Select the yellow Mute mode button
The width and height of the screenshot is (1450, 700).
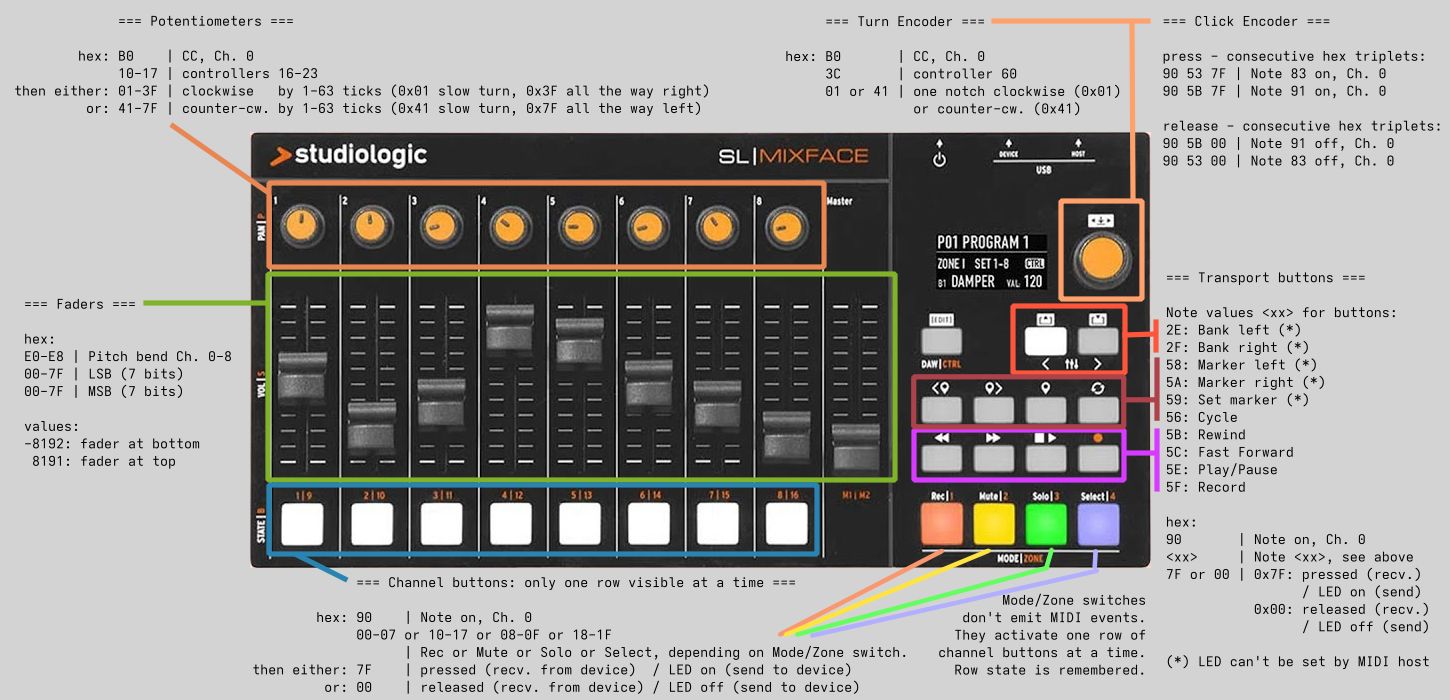[993, 524]
